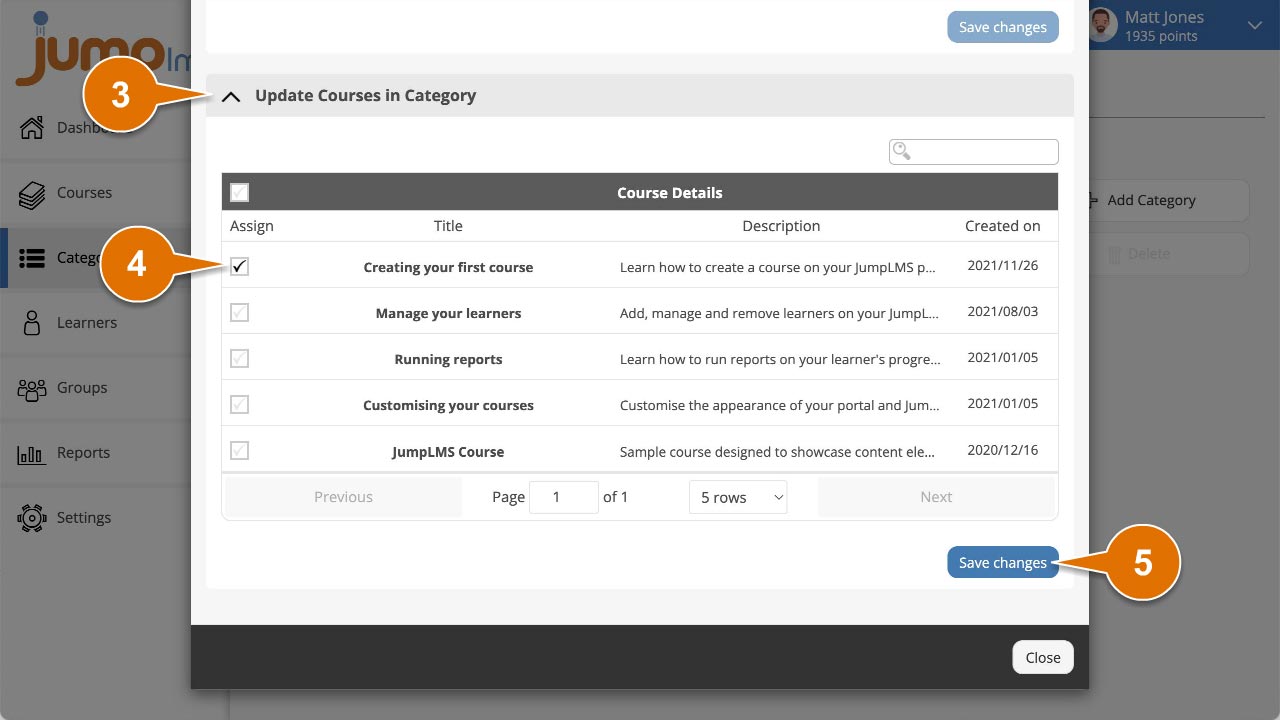This screenshot has width=1280, height=720.
Task: Click Matt Jones profile avatar
Action: click(1103, 25)
